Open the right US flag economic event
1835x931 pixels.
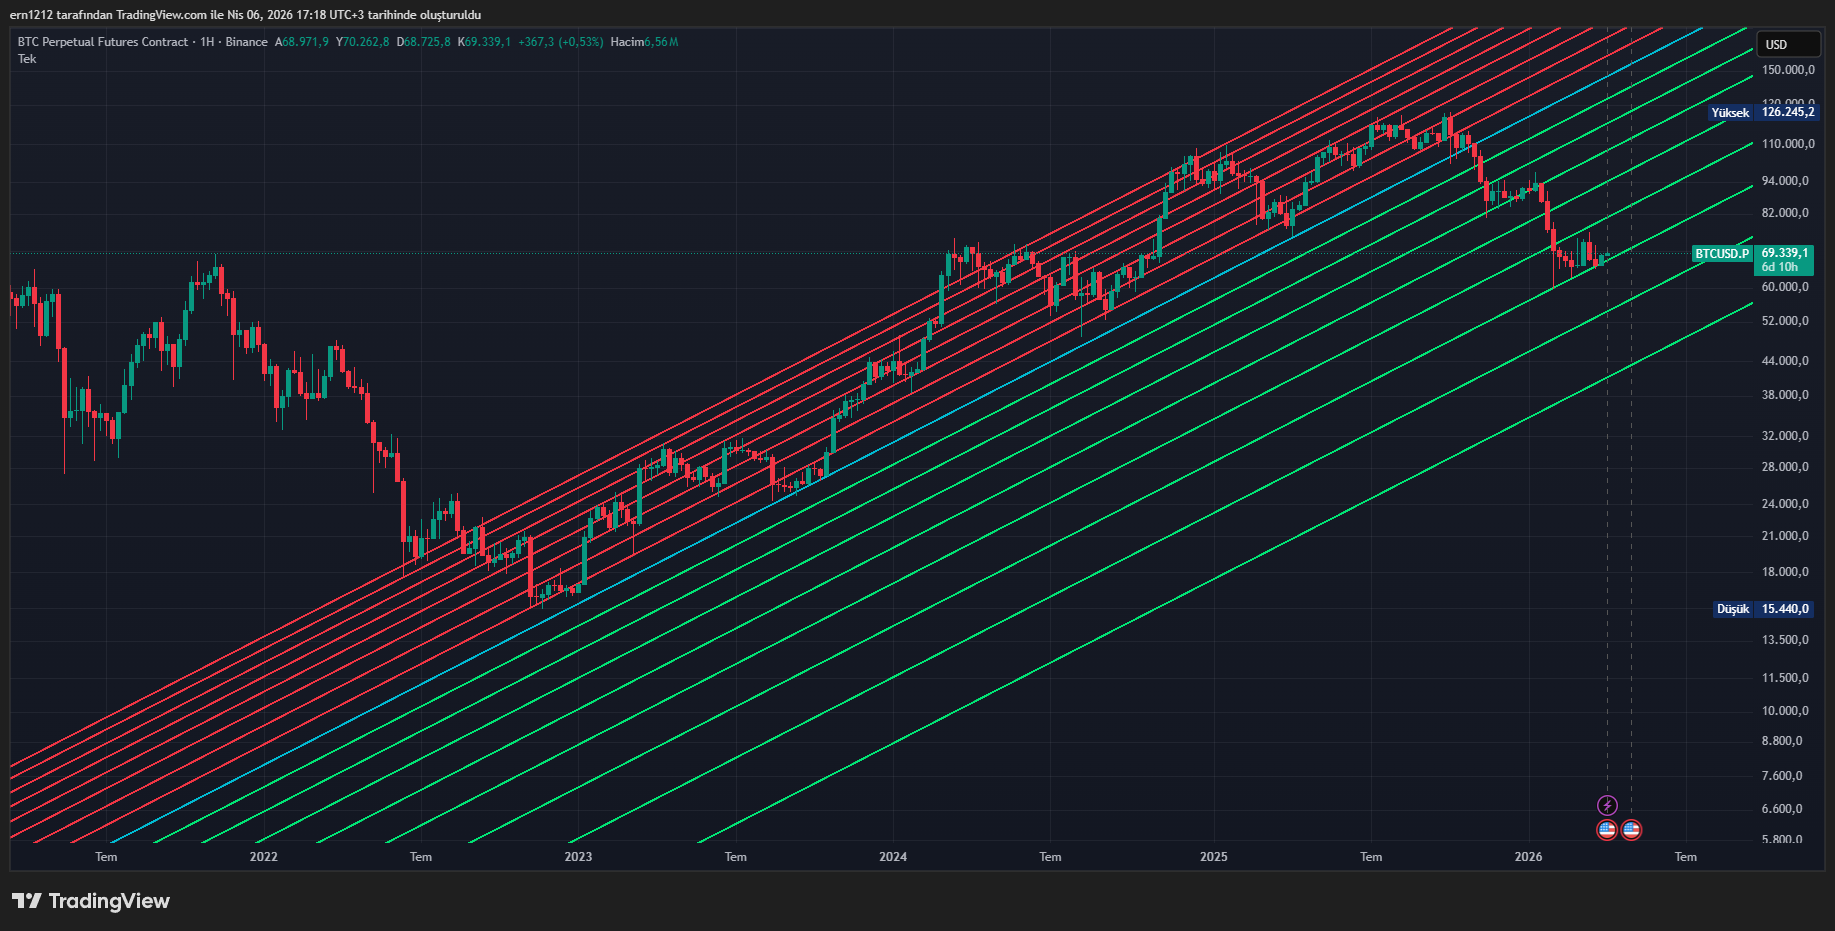click(1631, 830)
